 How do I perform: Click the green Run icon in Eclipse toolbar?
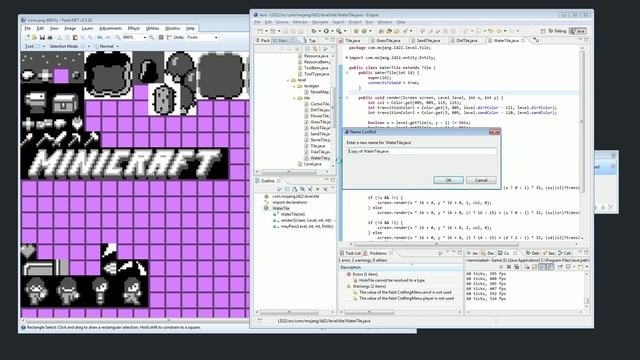coord(327,31)
